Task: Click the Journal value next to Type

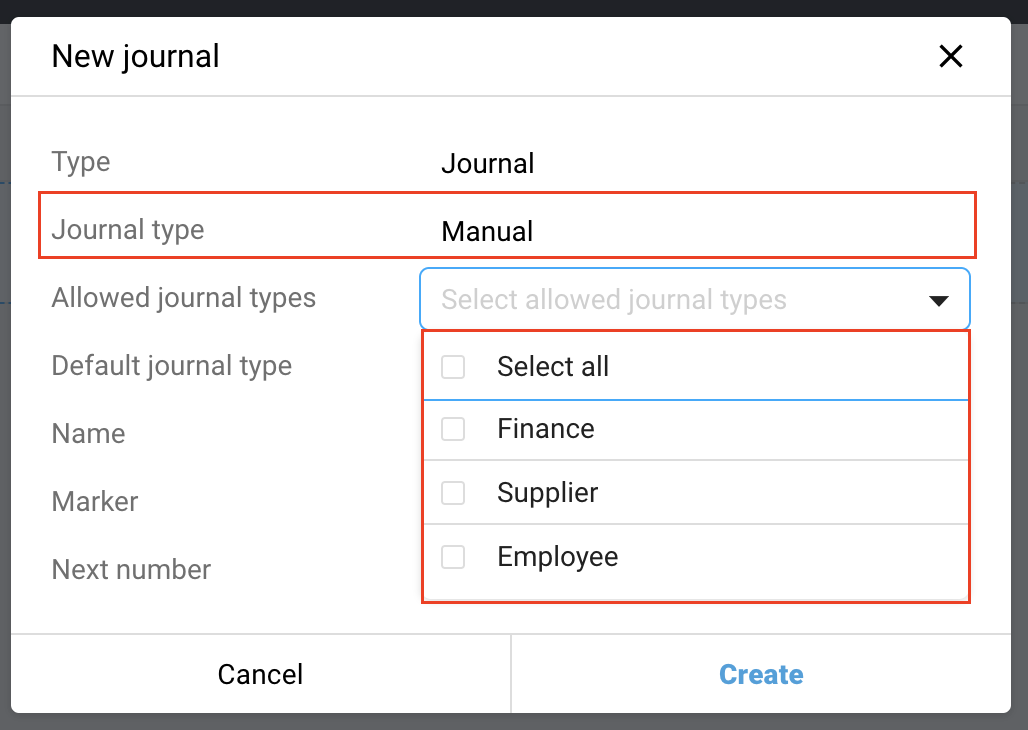Action: [x=488, y=163]
